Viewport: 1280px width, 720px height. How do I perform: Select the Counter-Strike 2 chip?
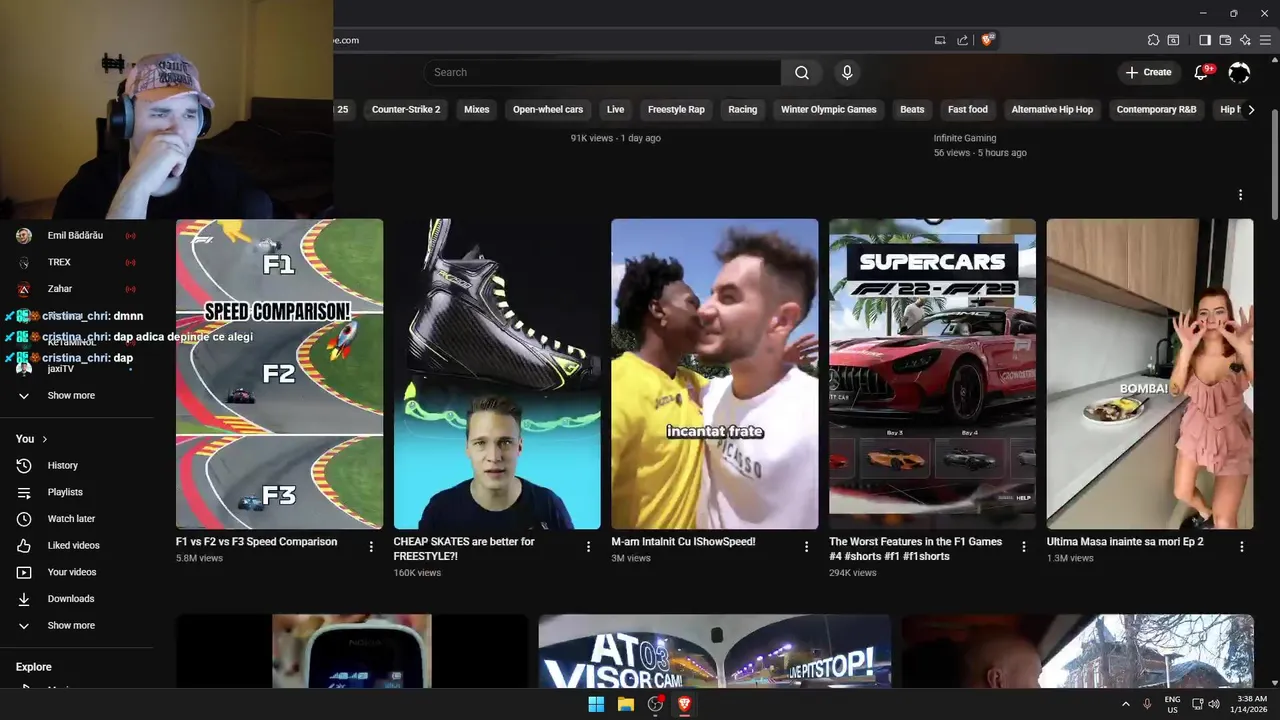(406, 110)
